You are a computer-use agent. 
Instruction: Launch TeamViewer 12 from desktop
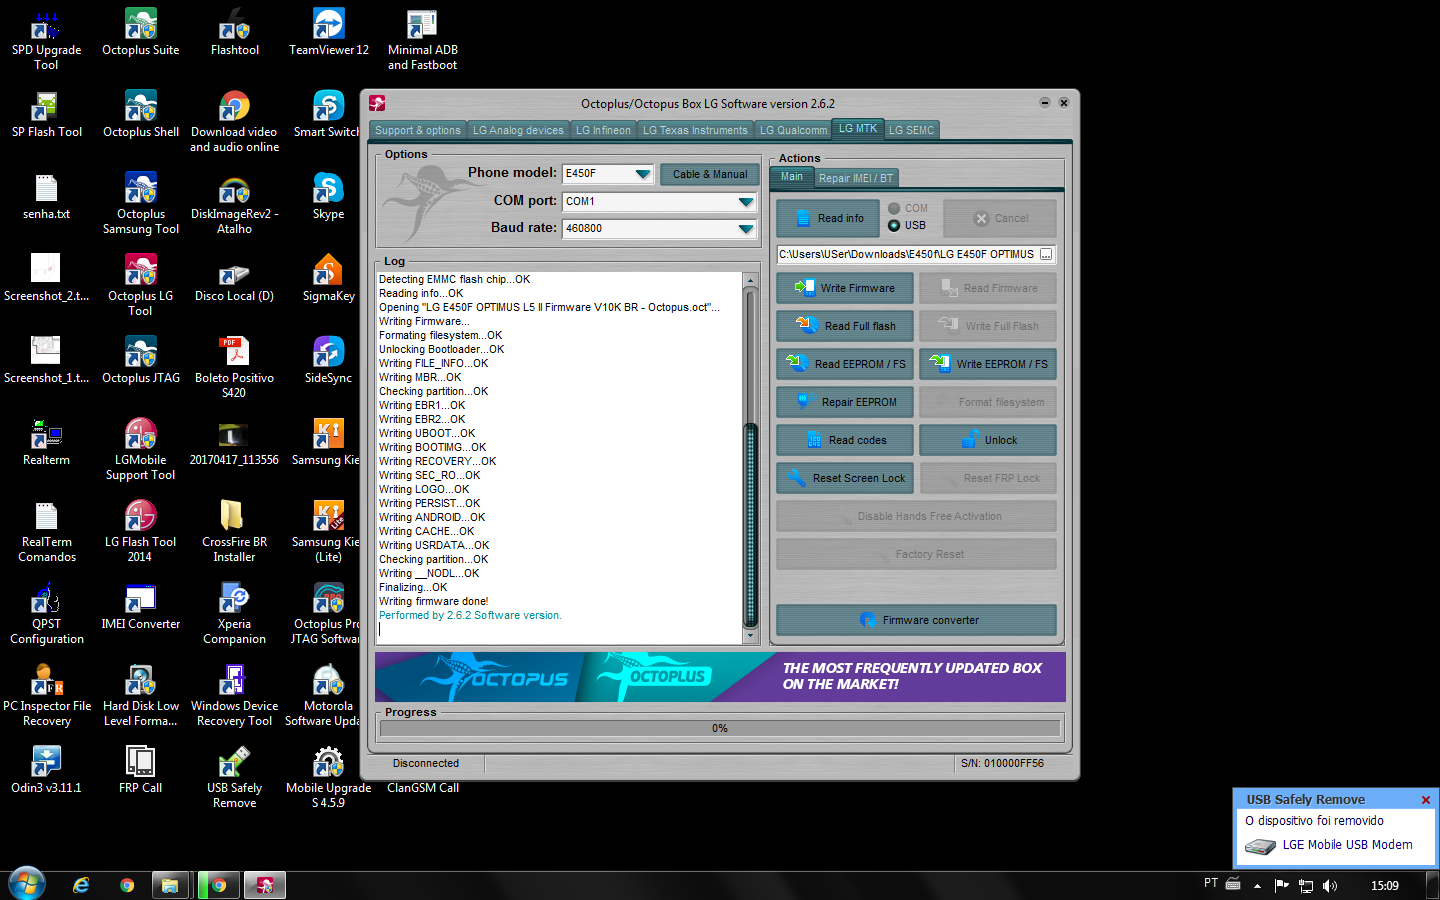328,32
